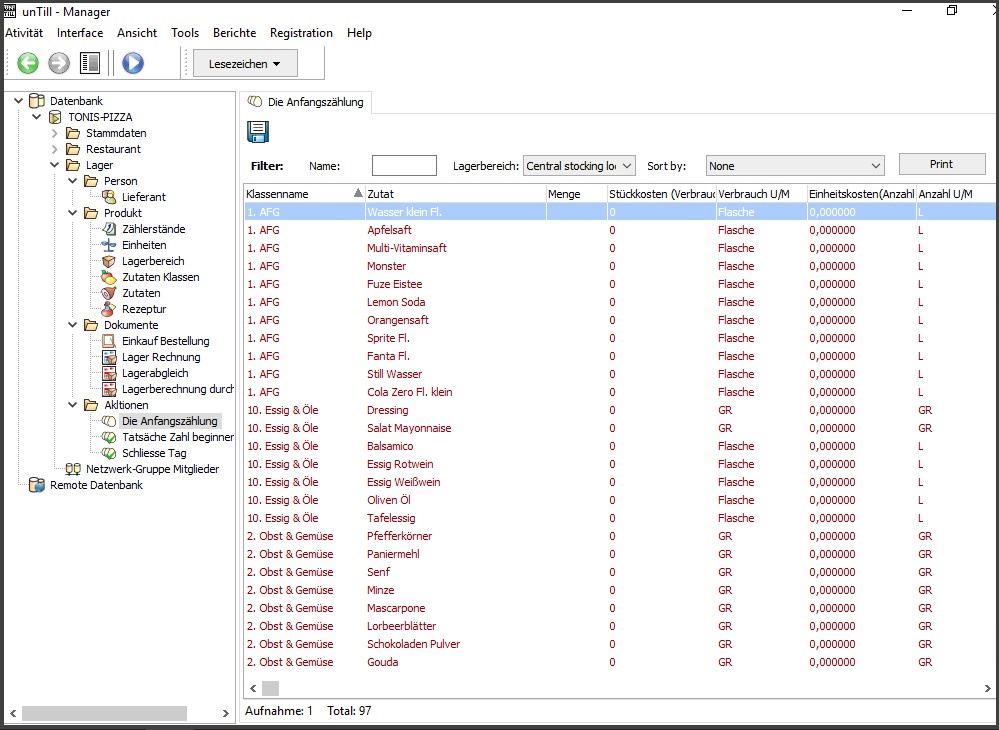Image resolution: width=999 pixels, height=730 pixels.
Task: Open the Interface menu
Action: [80, 32]
